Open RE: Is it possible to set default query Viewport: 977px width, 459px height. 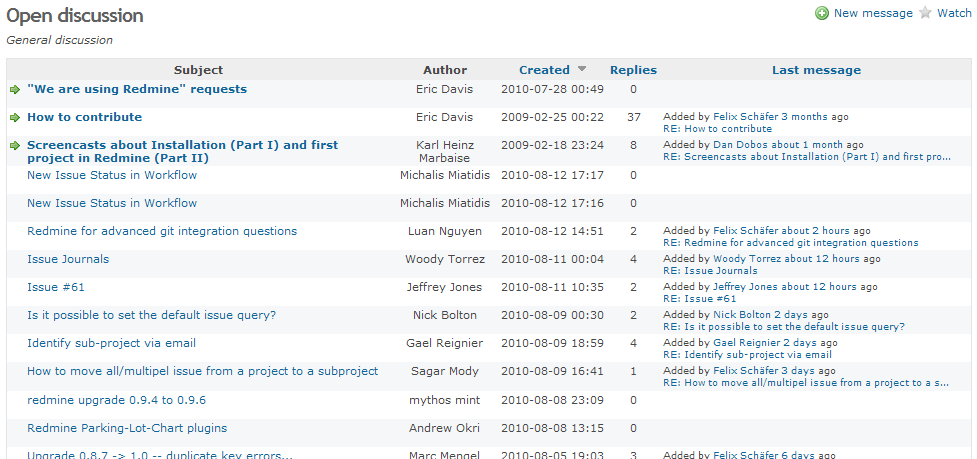[784, 327]
